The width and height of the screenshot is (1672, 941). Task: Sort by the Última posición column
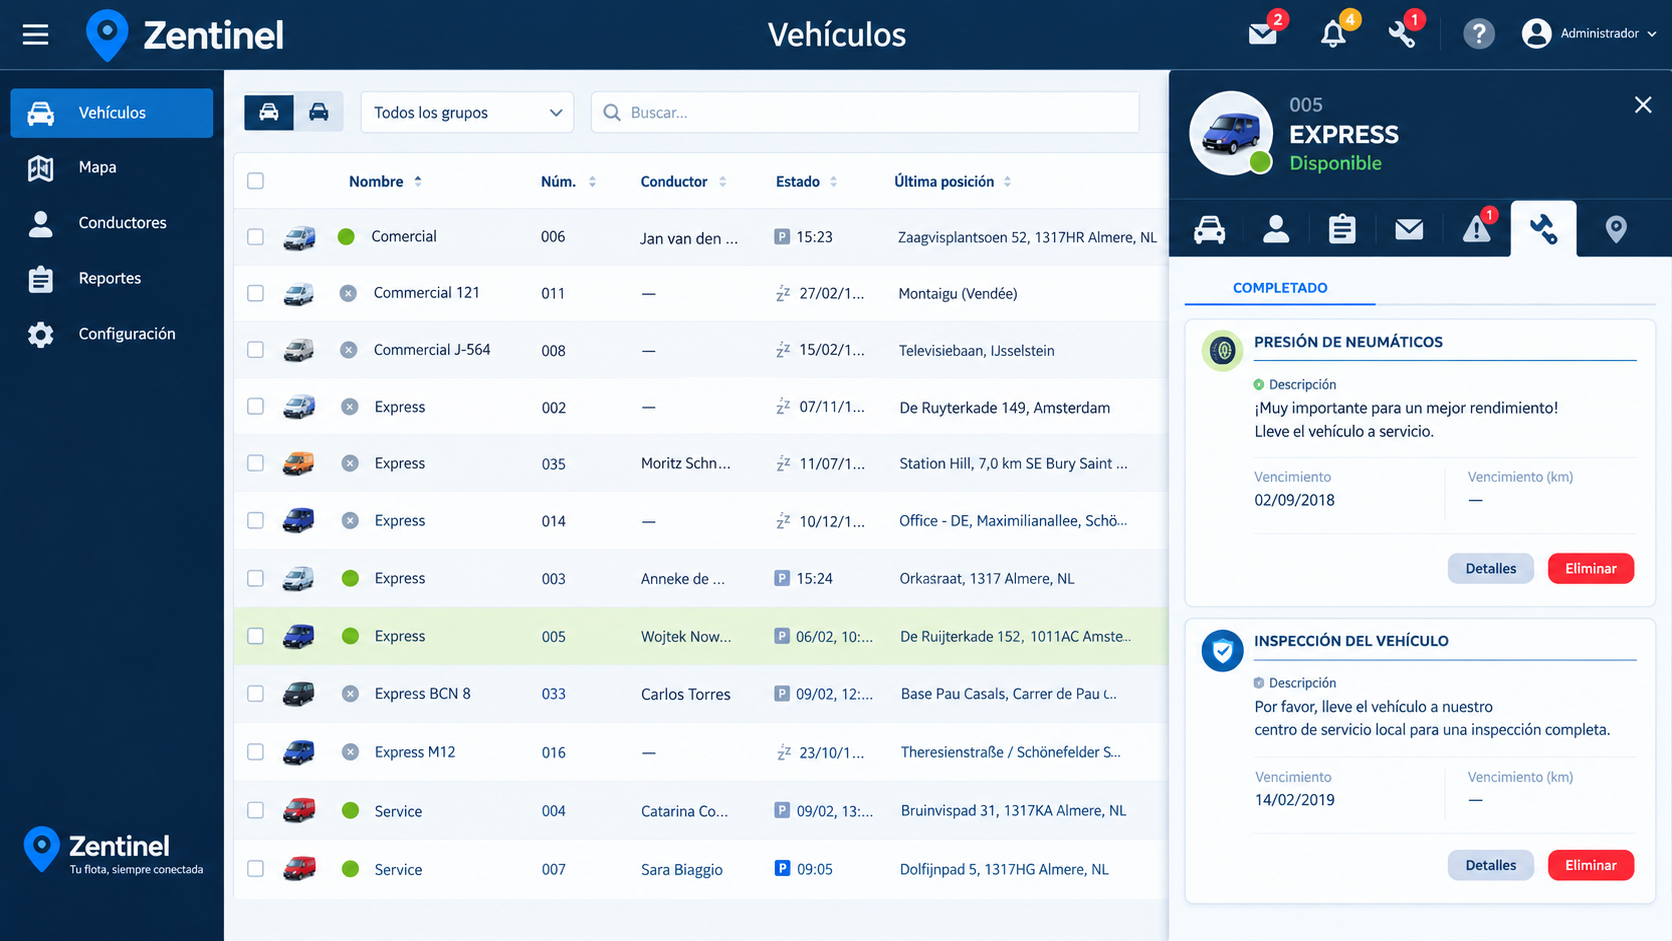(x=953, y=181)
